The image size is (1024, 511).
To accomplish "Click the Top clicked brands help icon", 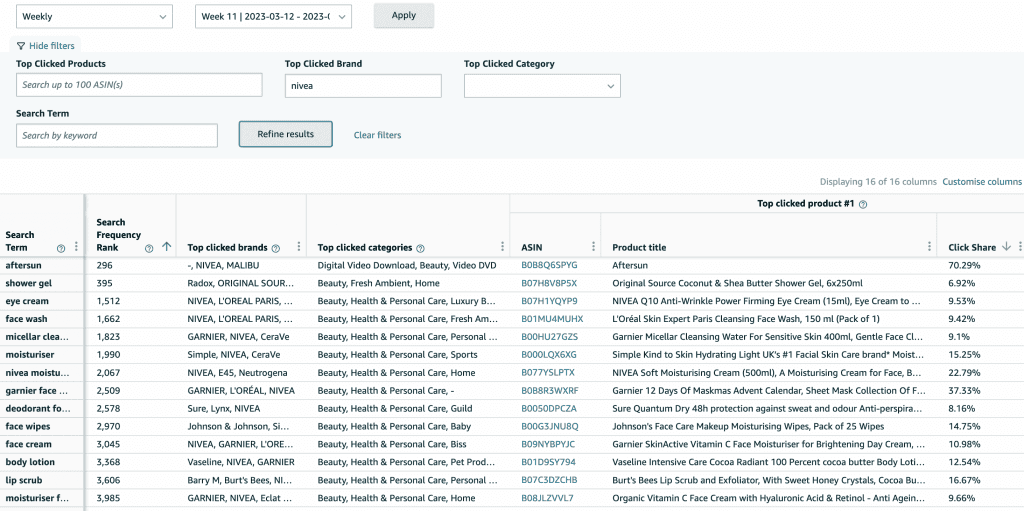I will click(x=274, y=248).
